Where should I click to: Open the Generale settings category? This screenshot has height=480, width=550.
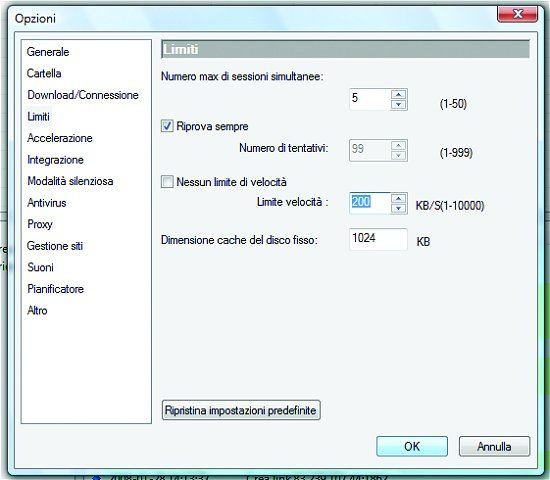pos(48,52)
